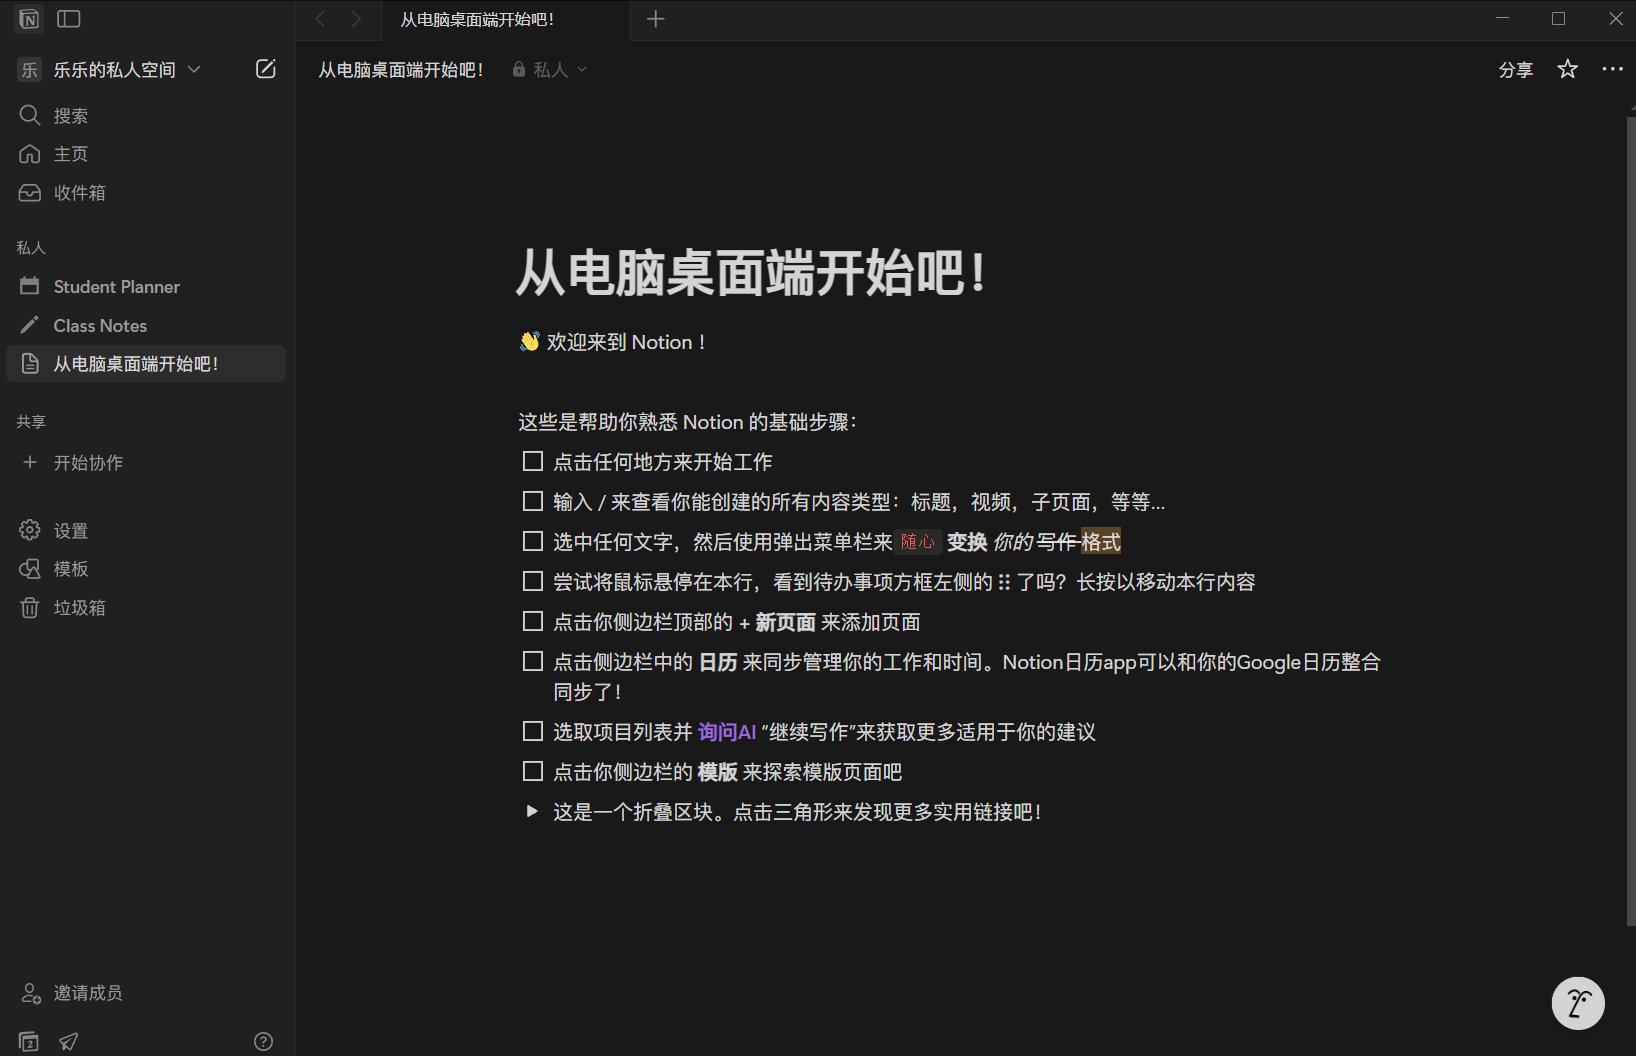Create a new page with compose icon
Image resolution: width=1636 pixels, height=1056 pixels.
coord(266,69)
